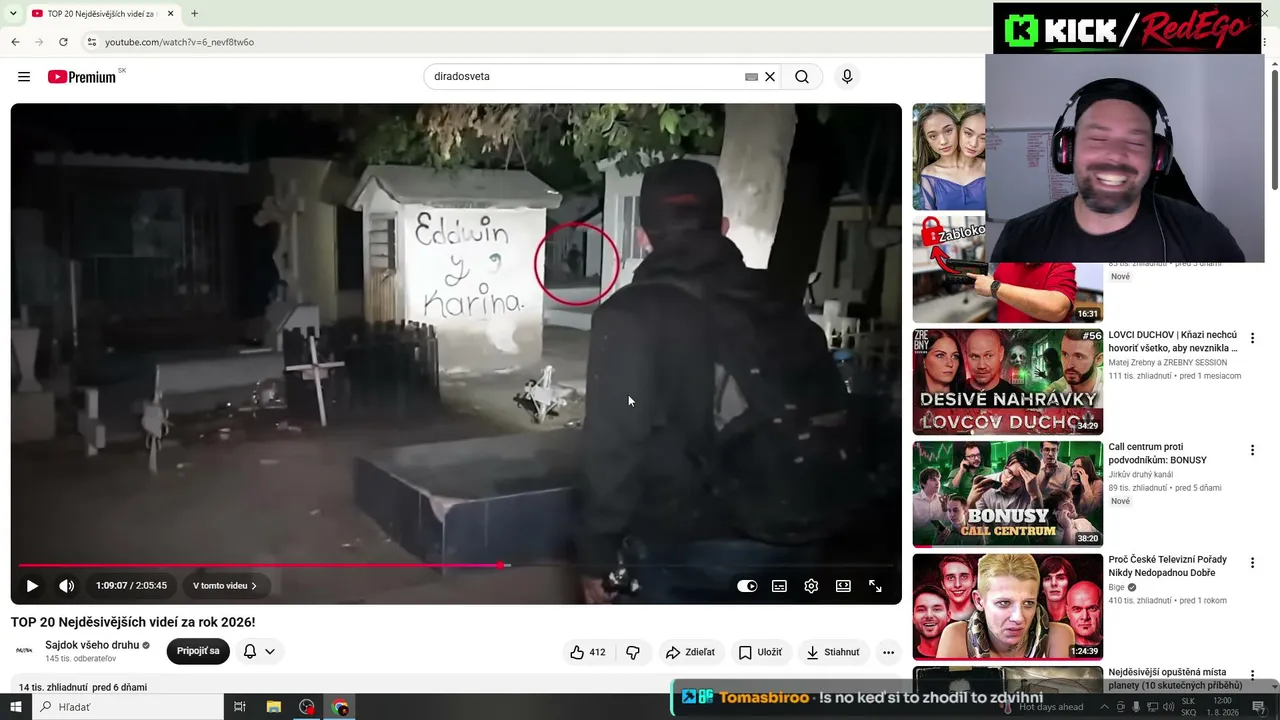
Task: Open the YouTube guide hamburger menu
Action: click(x=24, y=77)
